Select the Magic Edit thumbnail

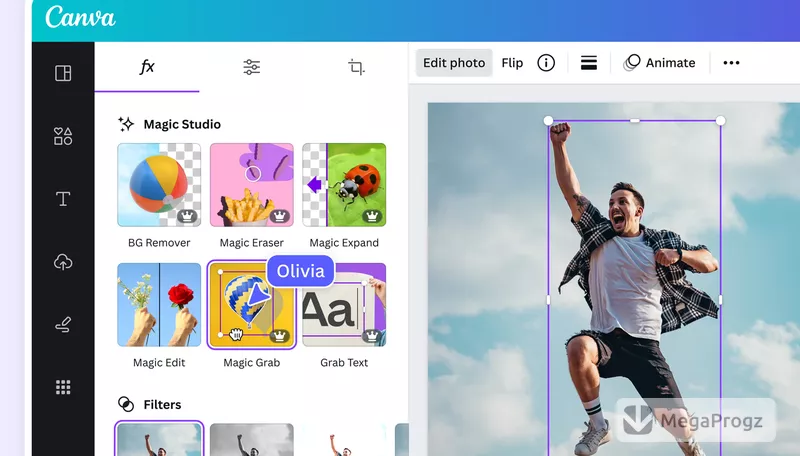coord(159,305)
